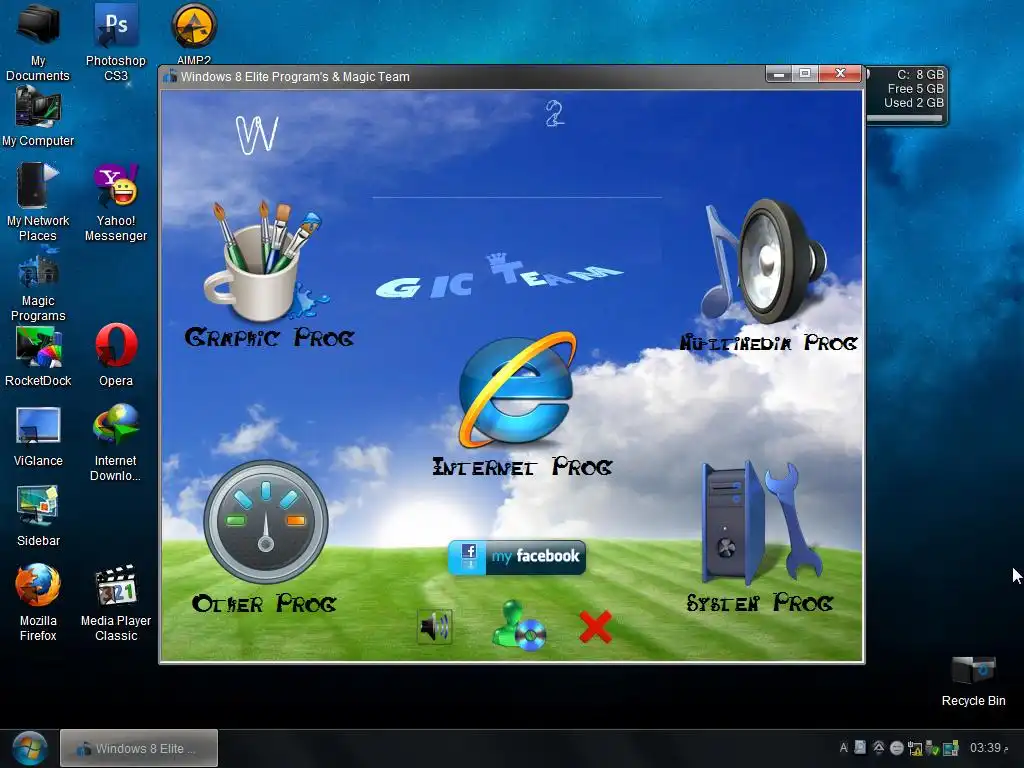The image size is (1024, 768).
Task: Click the red X exit icon
Action: click(595, 627)
